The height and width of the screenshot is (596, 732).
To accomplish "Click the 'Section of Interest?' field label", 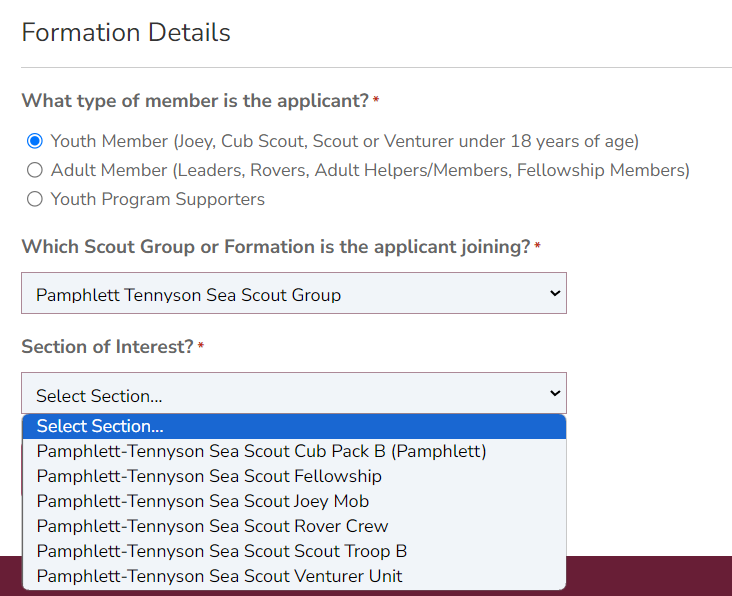I will (107, 347).
